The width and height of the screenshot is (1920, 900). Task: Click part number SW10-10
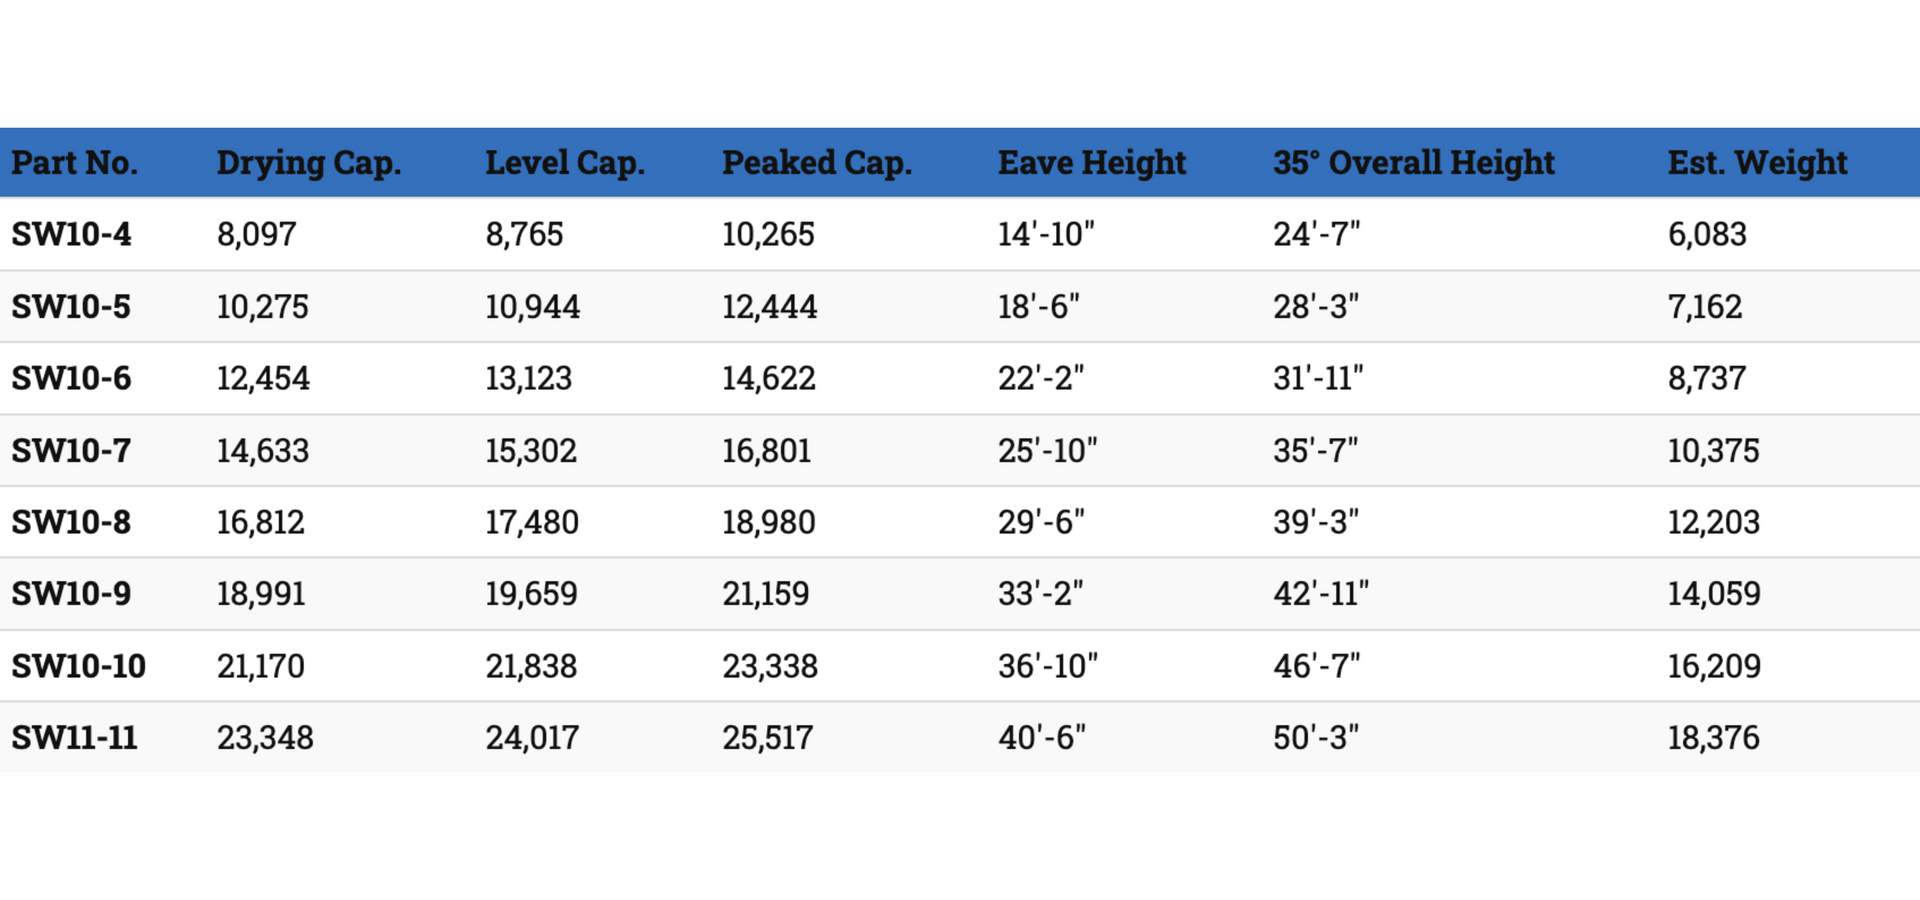tap(78, 666)
